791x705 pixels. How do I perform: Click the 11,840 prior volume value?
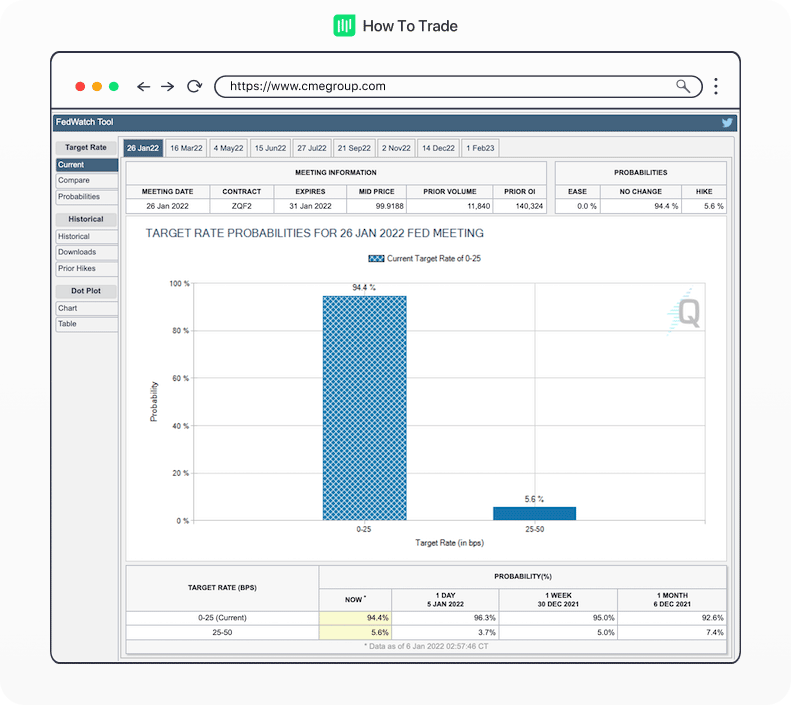(x=478, y=206)
